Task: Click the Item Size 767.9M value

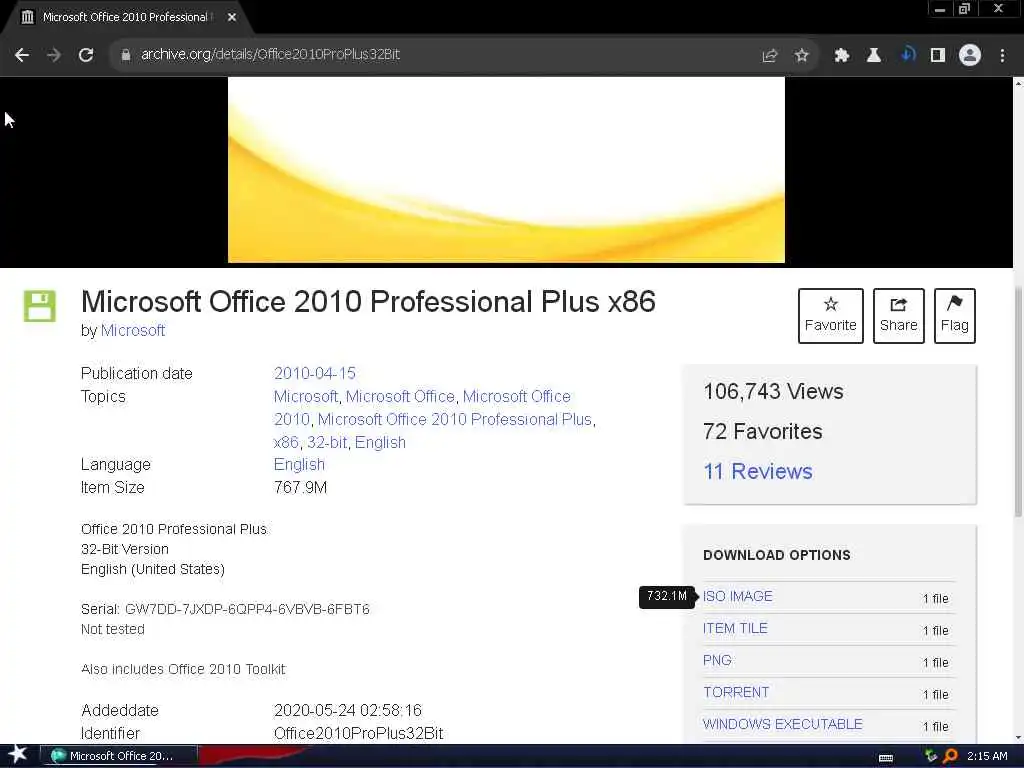Action: click(x=300, y=487)
